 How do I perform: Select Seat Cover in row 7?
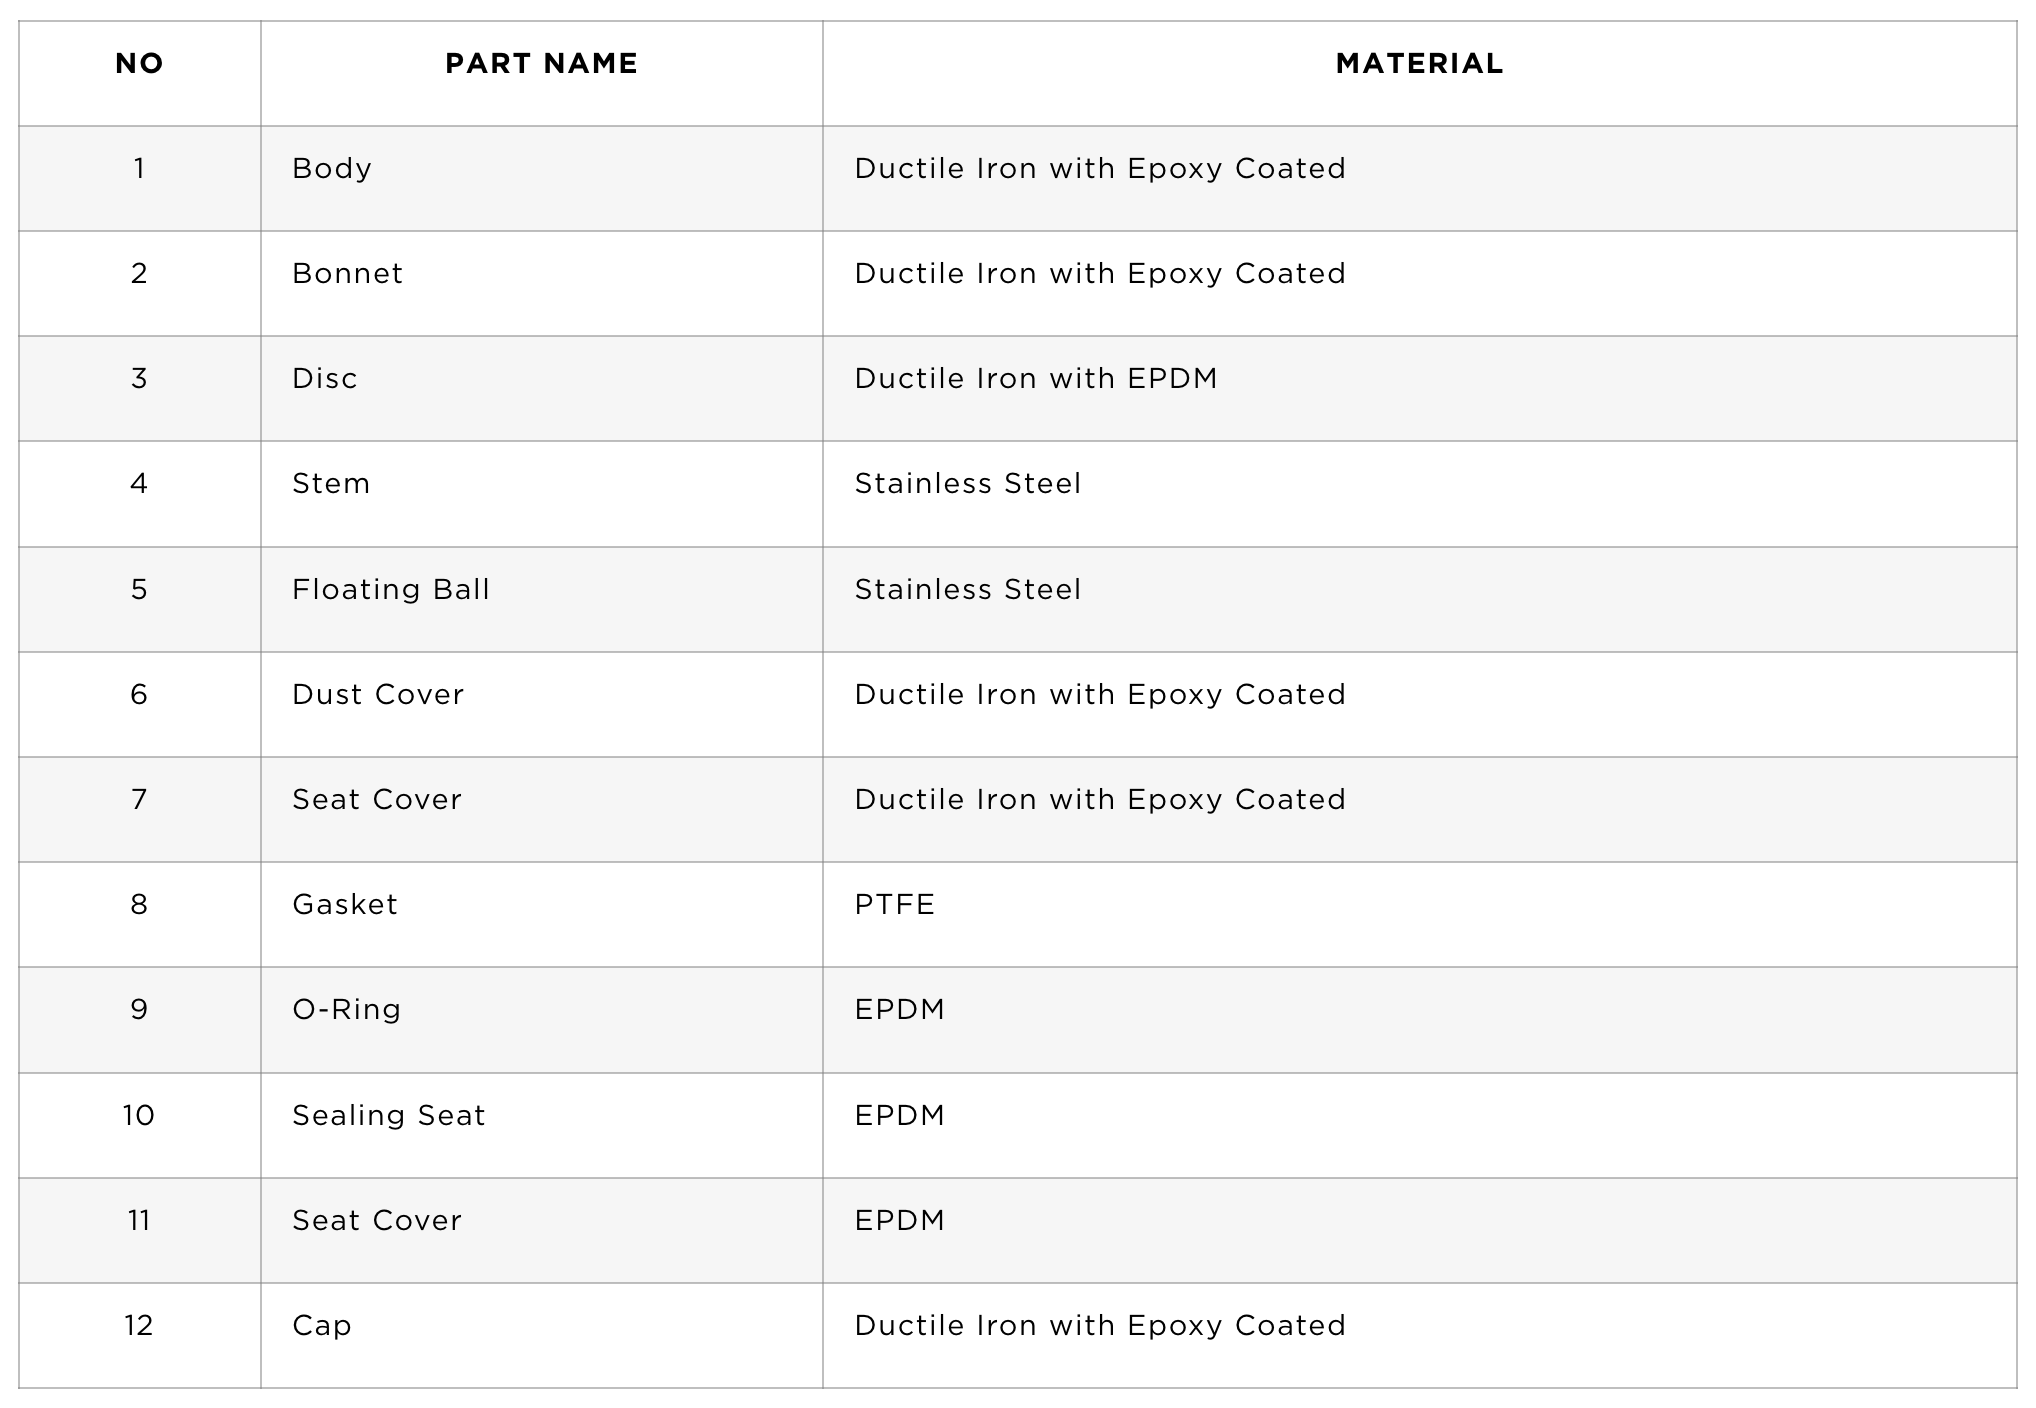[x=377, y=800]
